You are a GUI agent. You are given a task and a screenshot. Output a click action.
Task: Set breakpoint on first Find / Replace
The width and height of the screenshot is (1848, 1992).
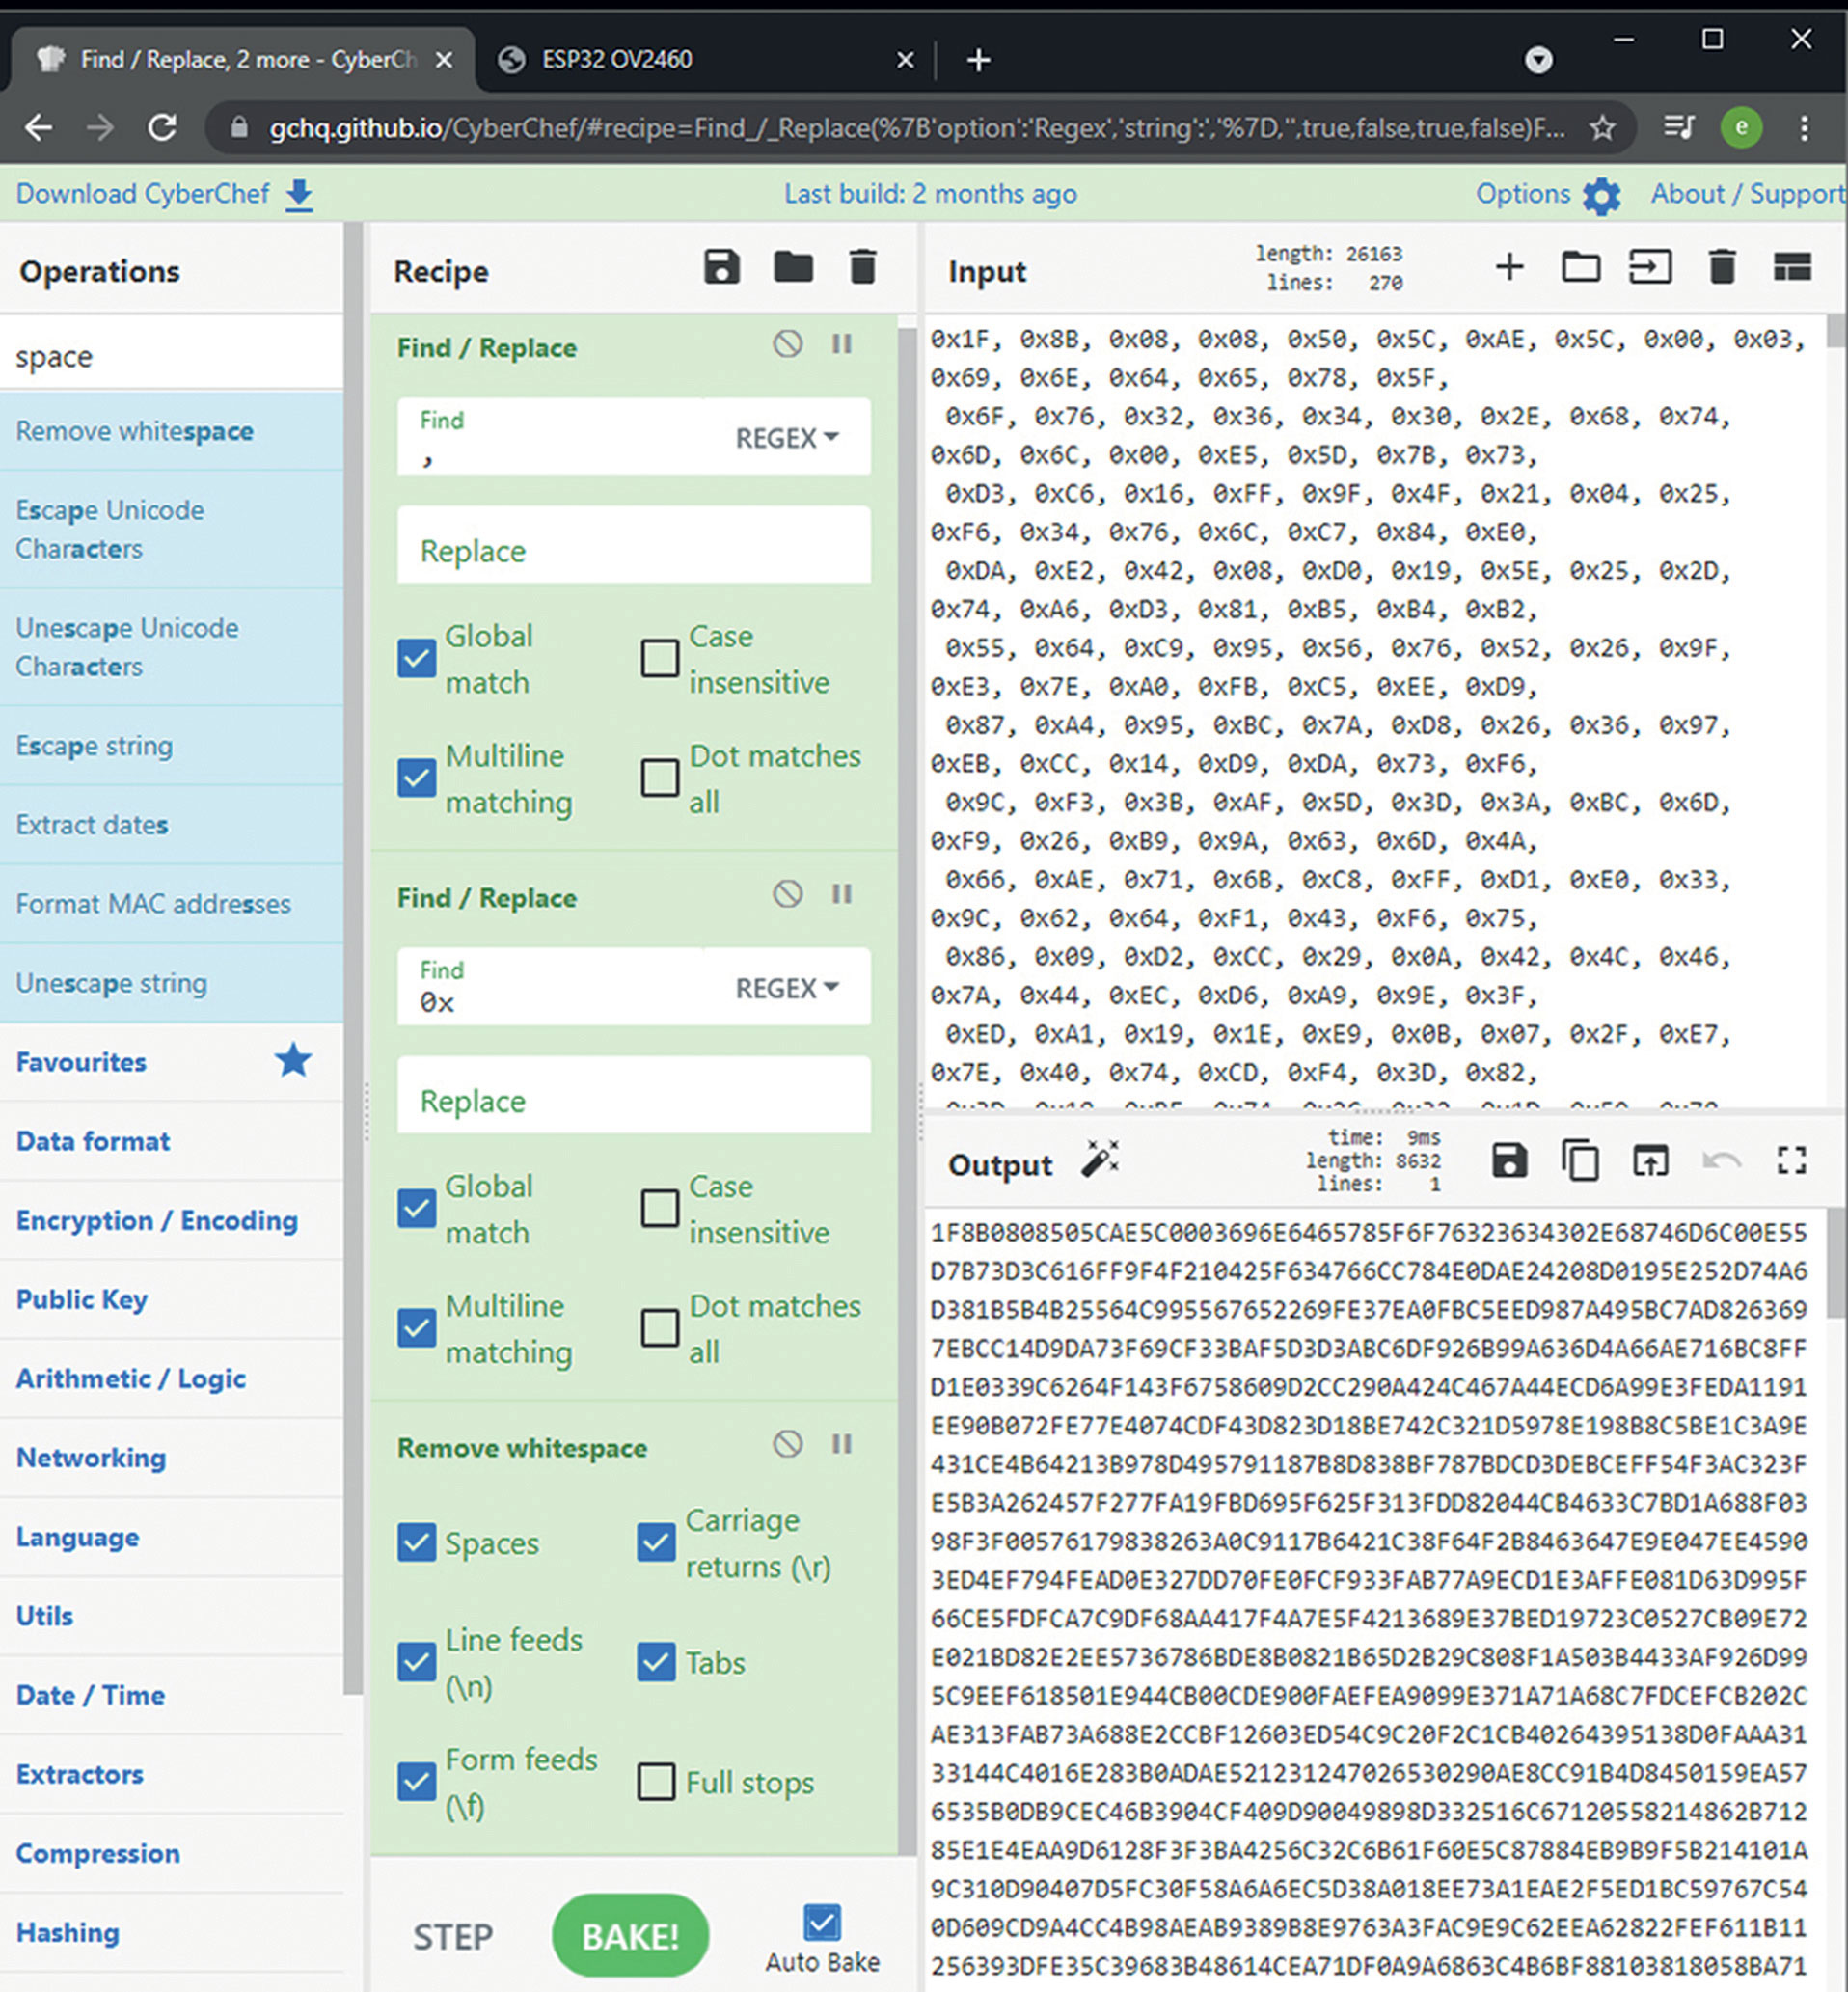842,345
